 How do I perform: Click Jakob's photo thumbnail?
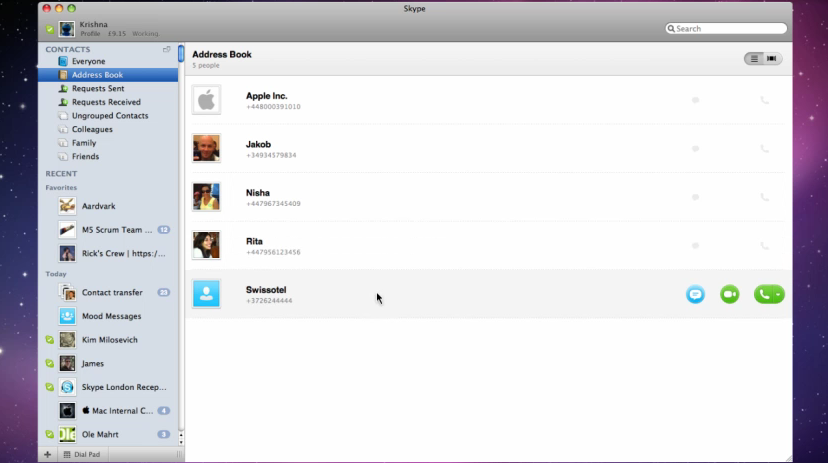206,148
